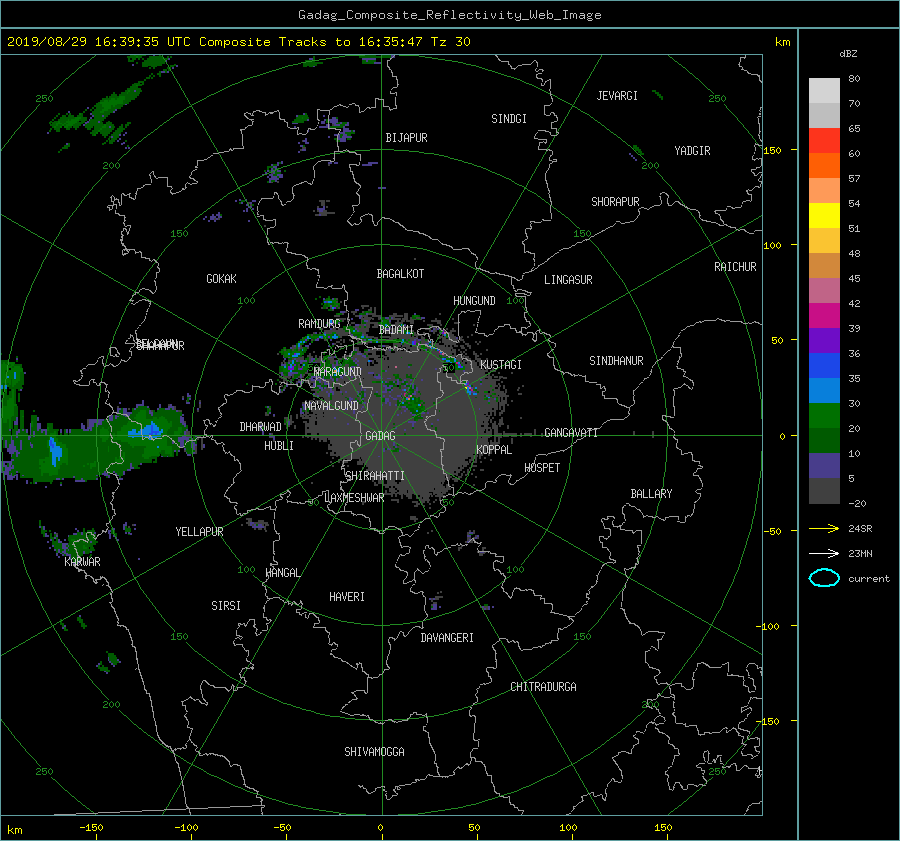Click the 2019/08/29 16:39:35 UTC timestamp
Image resolution: width=900 pixels, height=841 pixels.
(x=101, y=42)
